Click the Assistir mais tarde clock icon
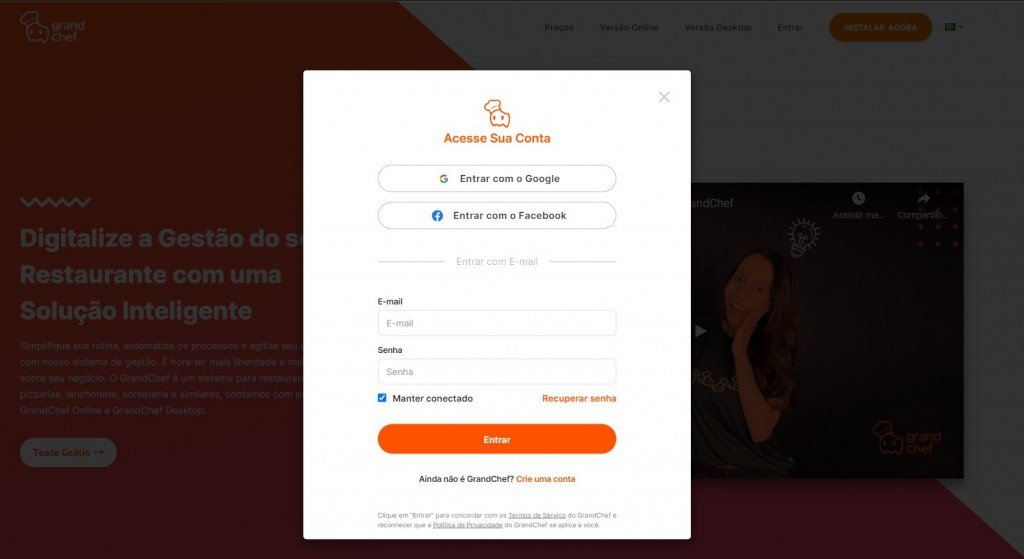This screenshot has height=559, width=1024. (x=858, y=198)
